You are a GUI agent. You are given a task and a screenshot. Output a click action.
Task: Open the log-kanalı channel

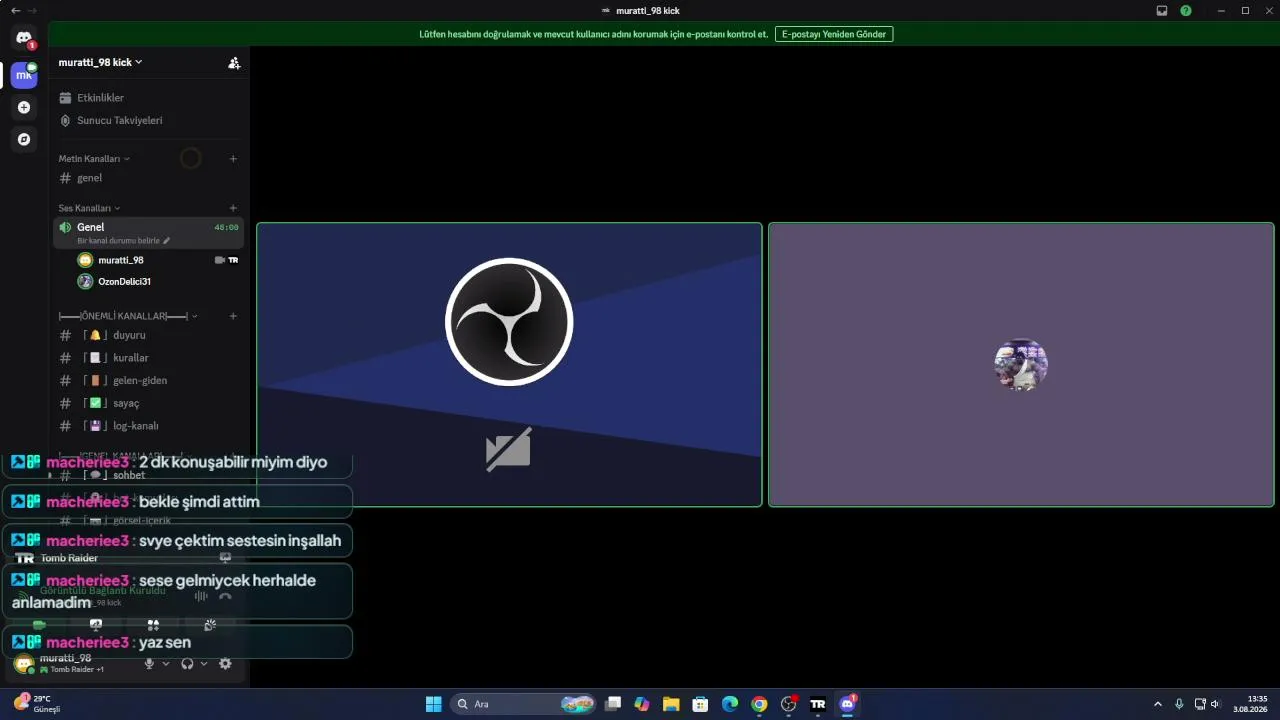point(148,426)
